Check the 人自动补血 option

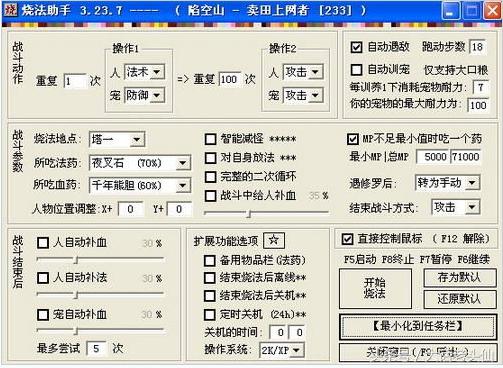[43, 243]
